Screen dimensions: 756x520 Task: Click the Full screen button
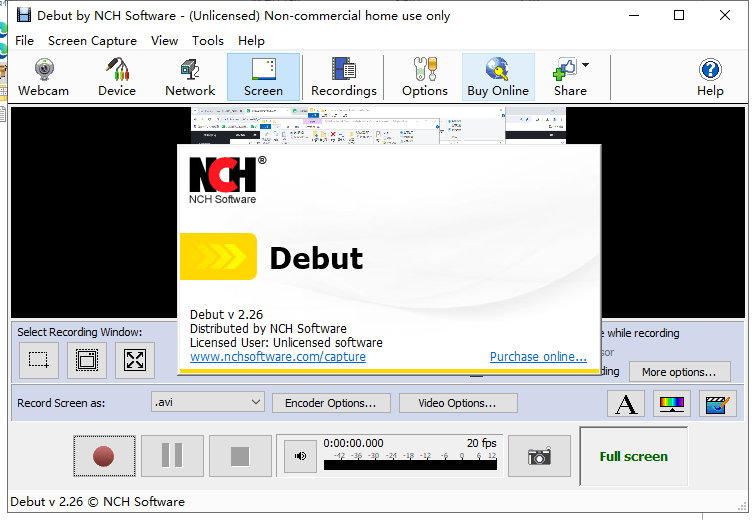pyautogui.click(x=634, y=456)
